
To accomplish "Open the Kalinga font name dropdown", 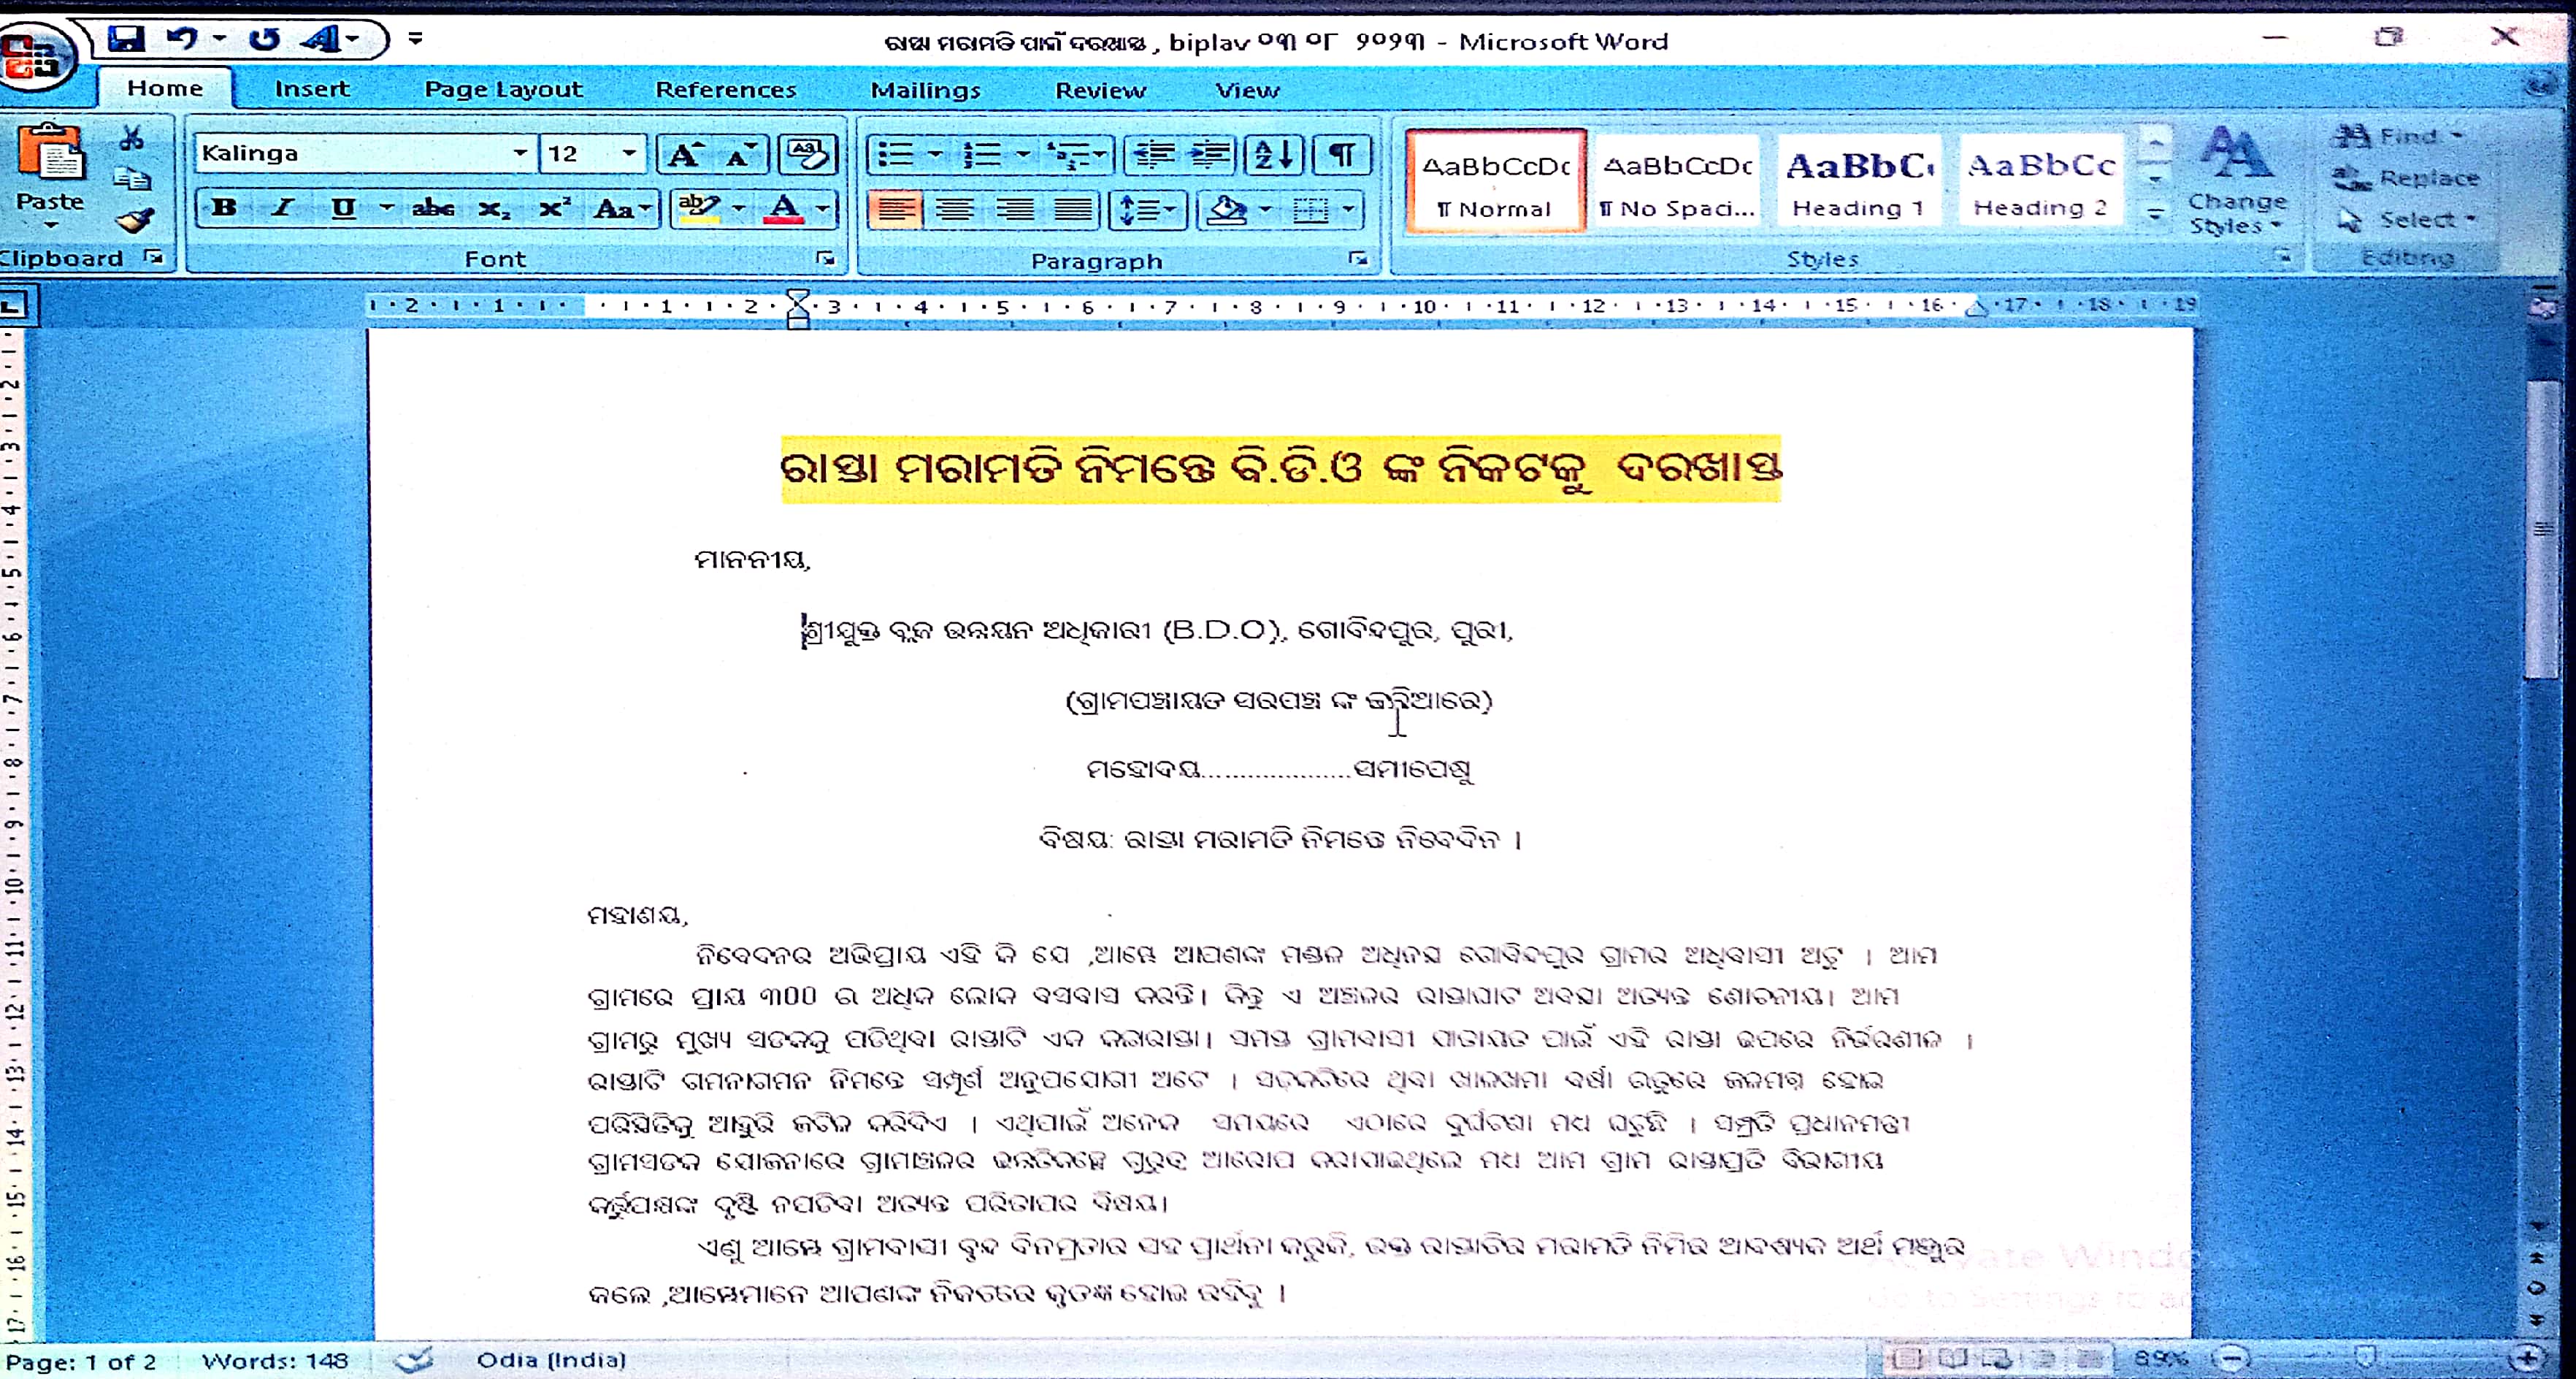I will pyautogui.click(x=520, y=153).
